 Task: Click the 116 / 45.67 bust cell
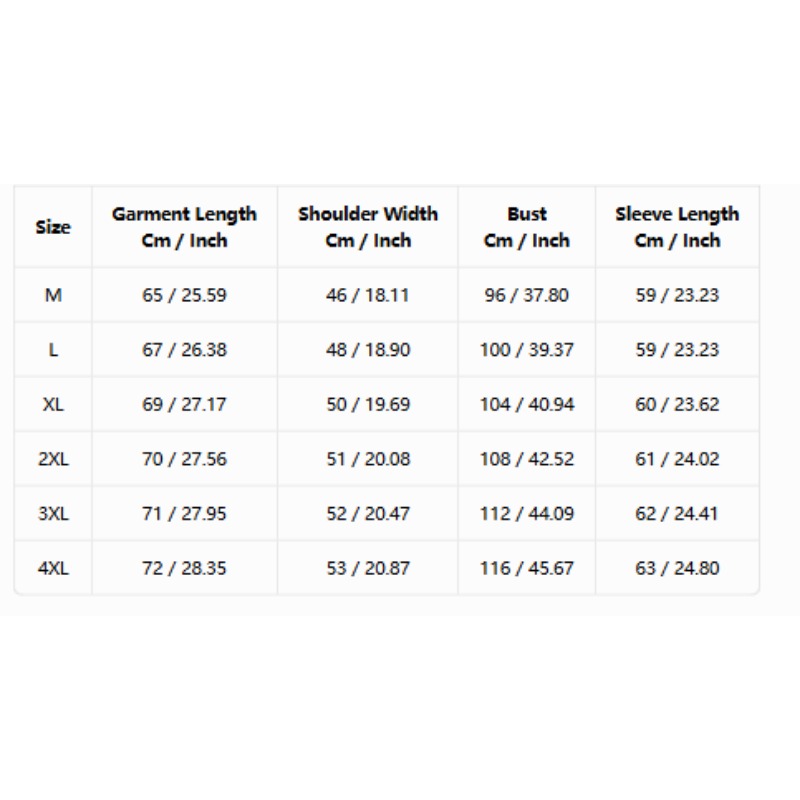(527, 568)
